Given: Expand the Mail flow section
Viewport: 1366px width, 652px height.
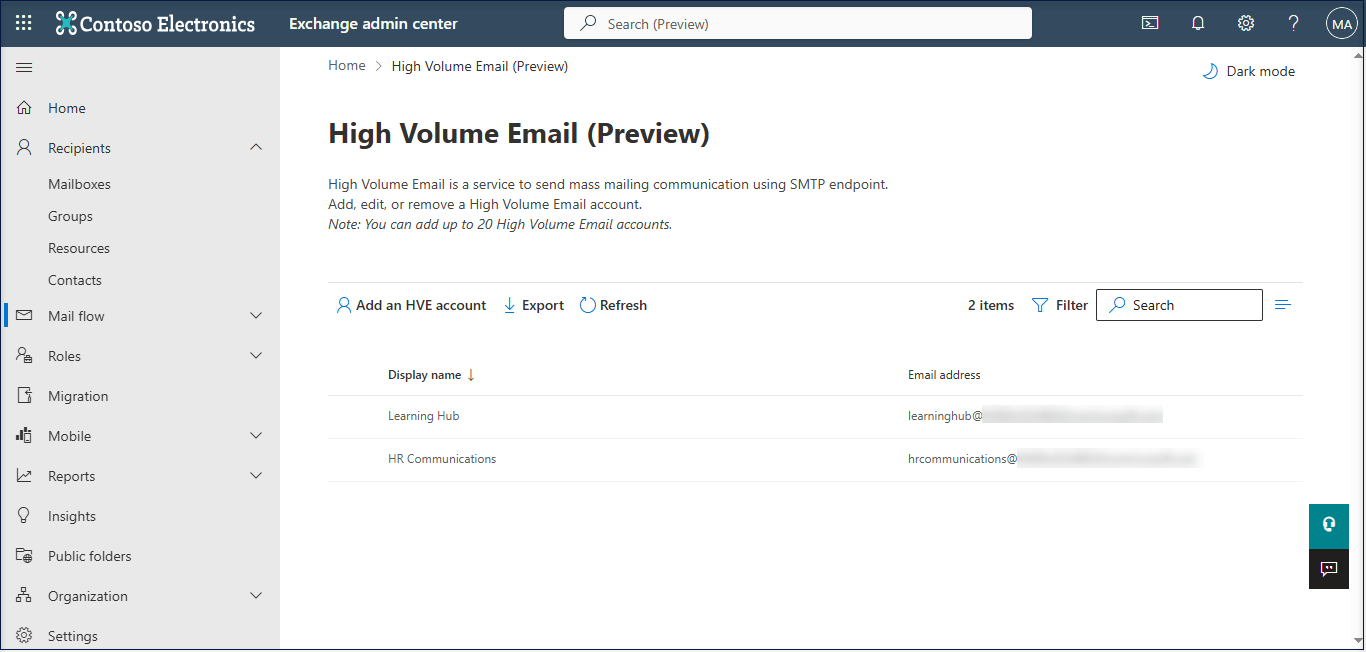Looking at the screenshot, I should (x=256, y=315).
